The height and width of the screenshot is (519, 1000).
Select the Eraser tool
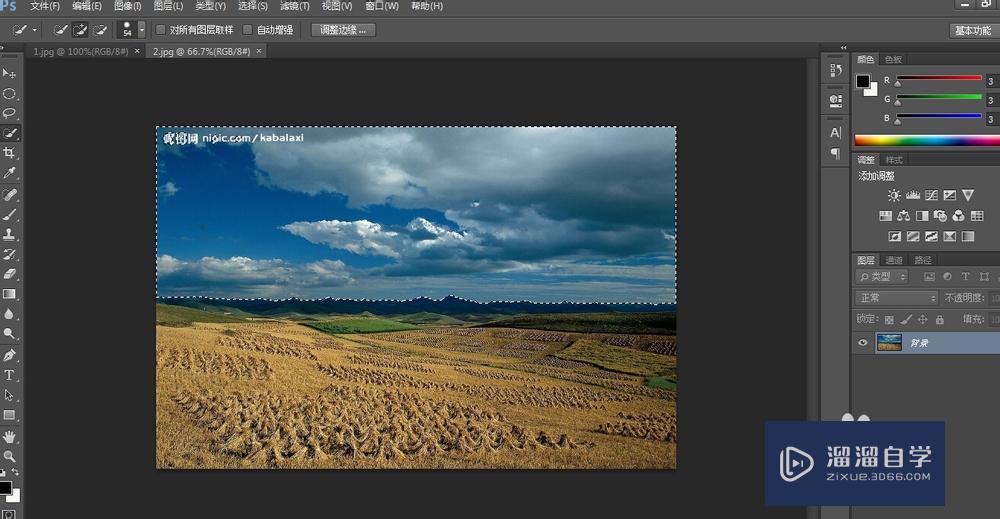[x=10, y=274]
